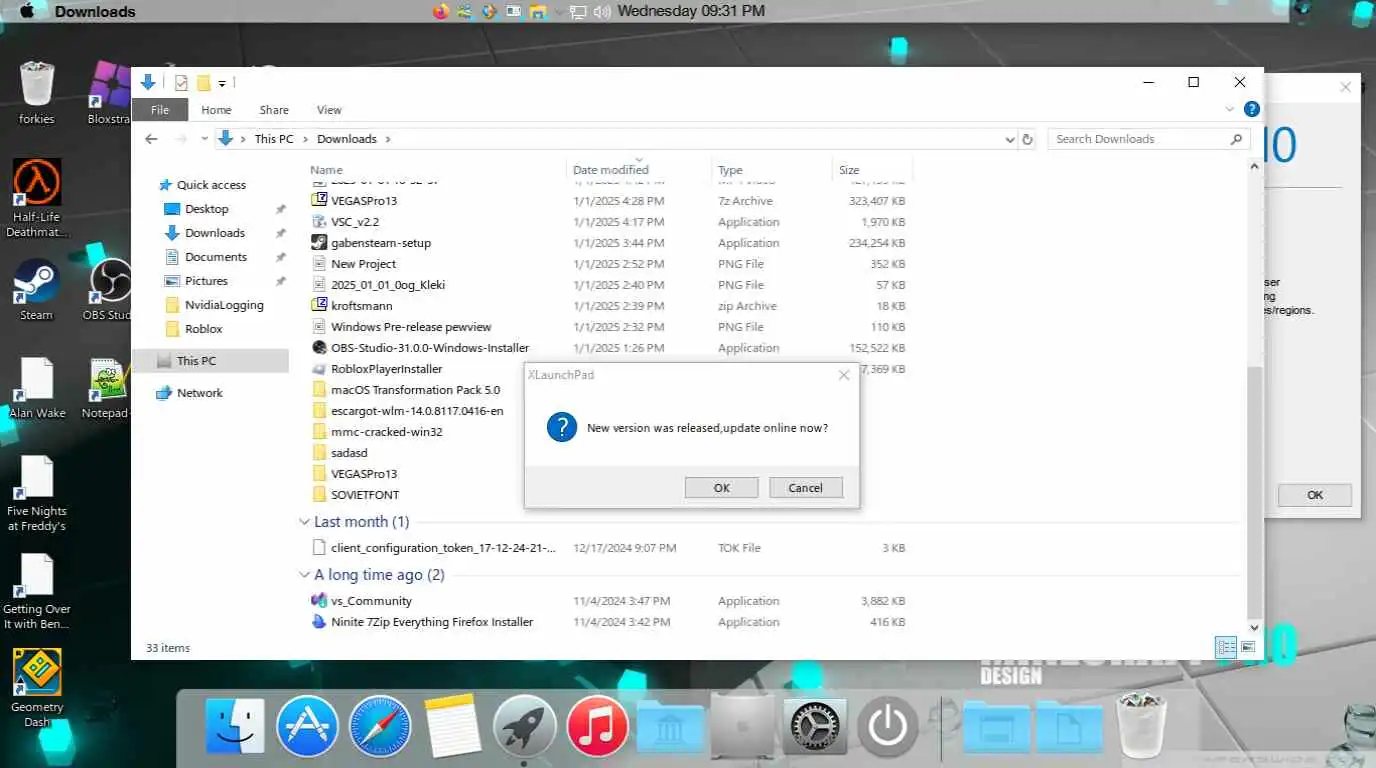The height and width of the screenshot is (768, 1376).
Task: Switch to Details view layout icon
Action: pyautogui.click(x=1226, y=647)
